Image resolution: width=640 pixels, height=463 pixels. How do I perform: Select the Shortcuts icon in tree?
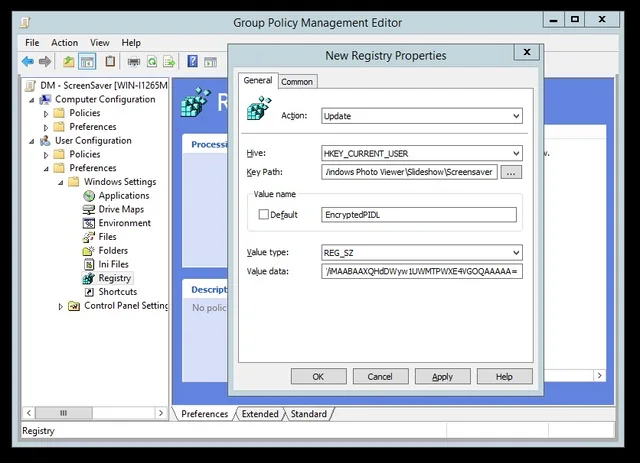pyautogui.click(x=89, y=292)
